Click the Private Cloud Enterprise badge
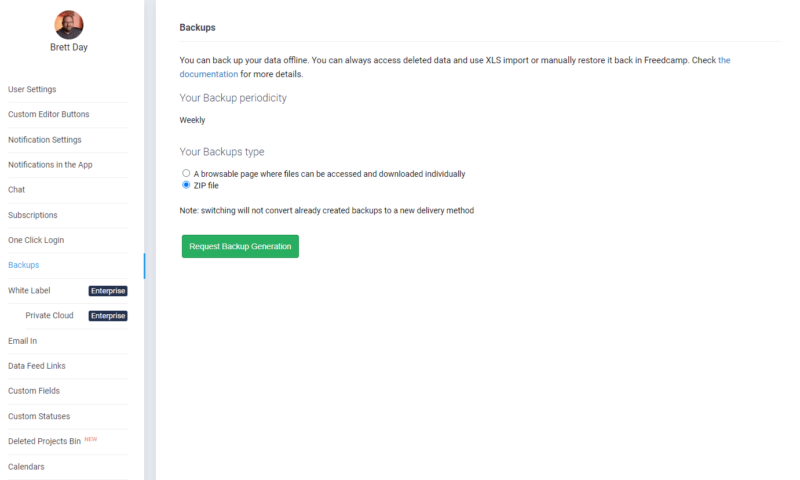Screen dimensions: 800x480 point(108,316)
